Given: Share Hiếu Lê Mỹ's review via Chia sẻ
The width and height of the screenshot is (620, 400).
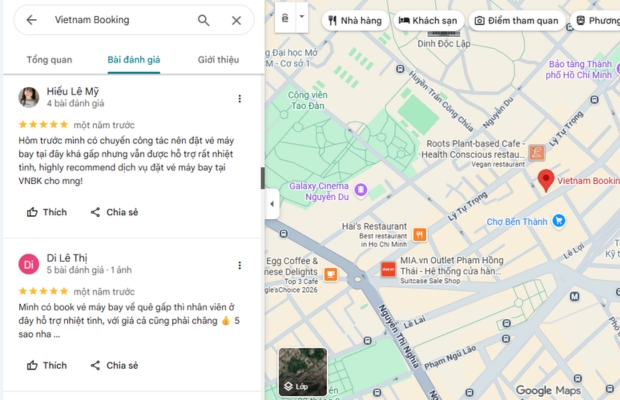Looking at the screenshot, I should coord(114,212).
